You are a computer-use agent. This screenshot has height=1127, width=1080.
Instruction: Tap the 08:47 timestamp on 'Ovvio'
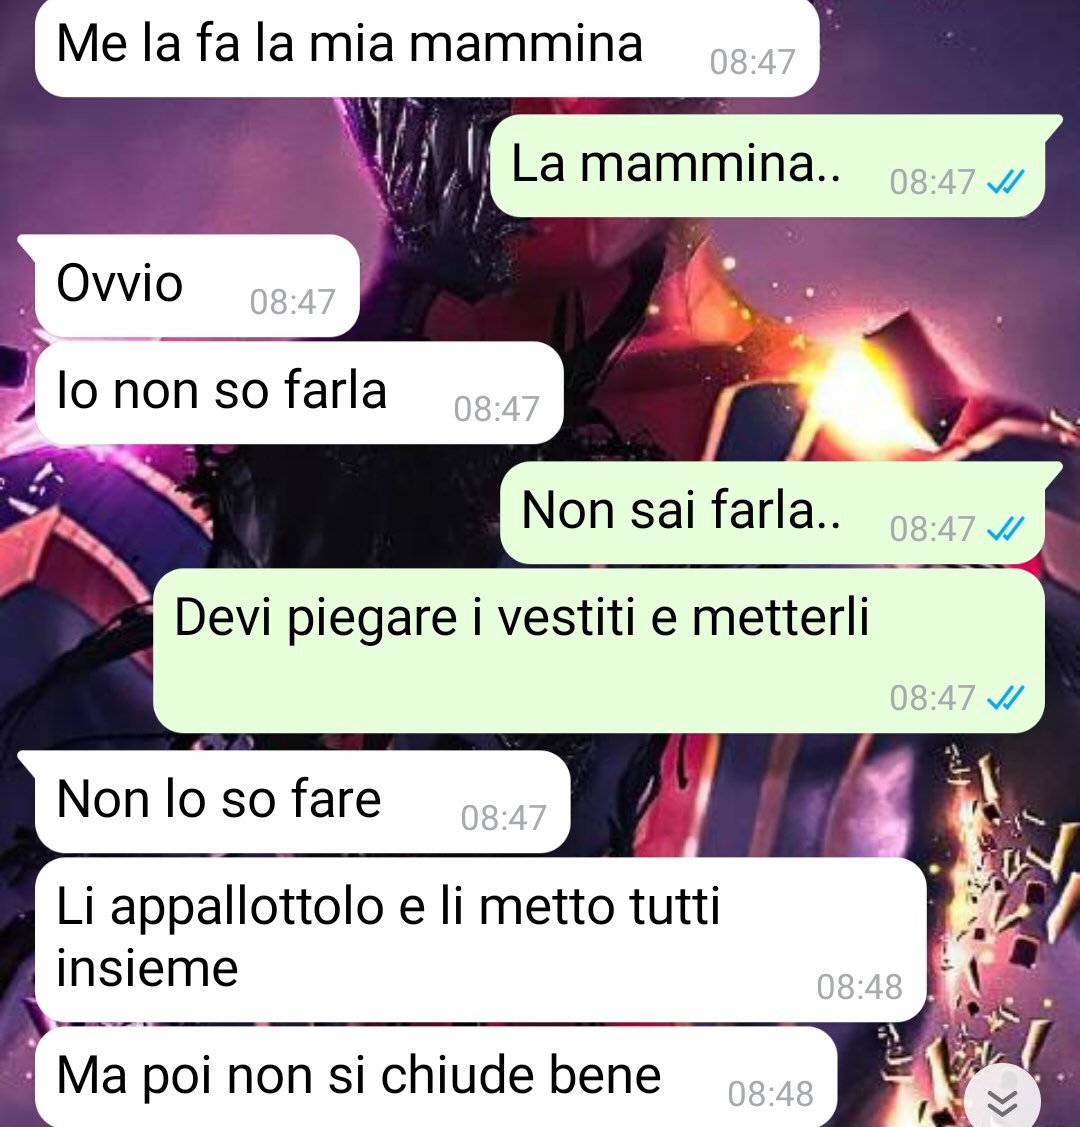[292, 302]
